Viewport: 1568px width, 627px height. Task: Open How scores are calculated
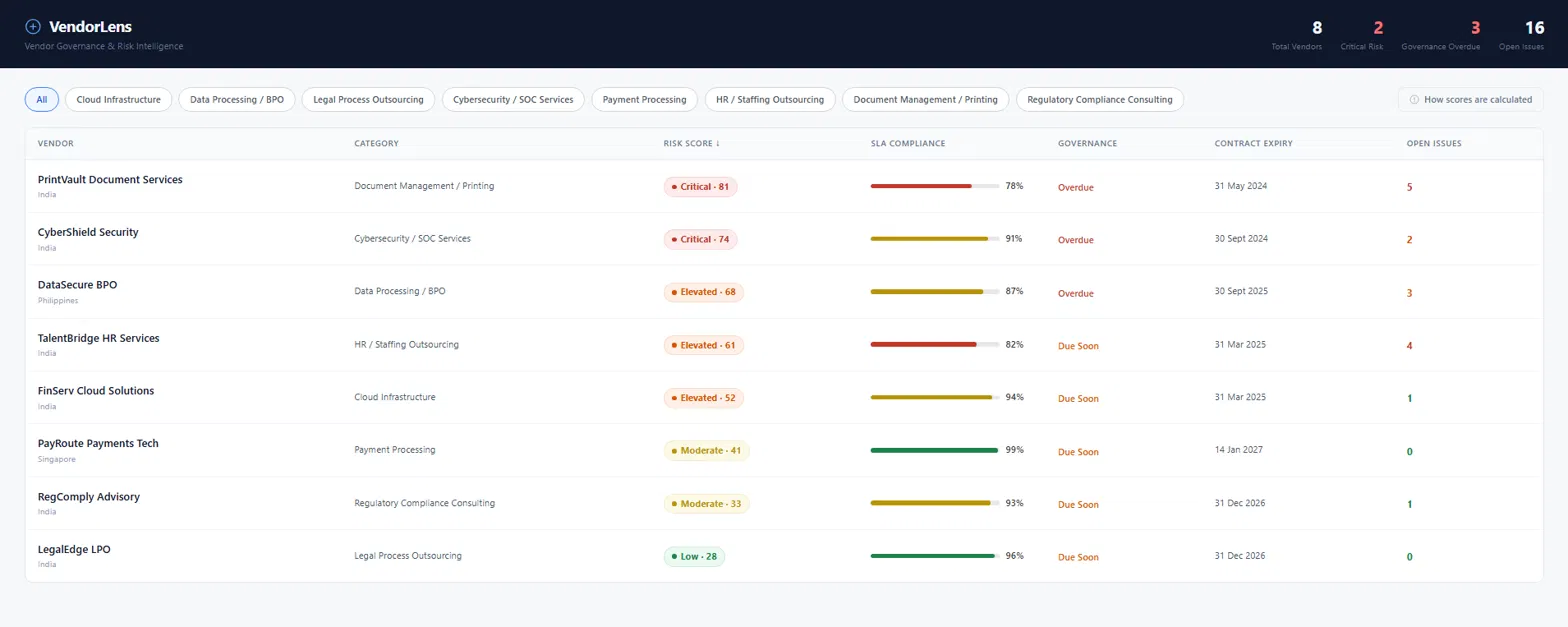(1470, 100)
